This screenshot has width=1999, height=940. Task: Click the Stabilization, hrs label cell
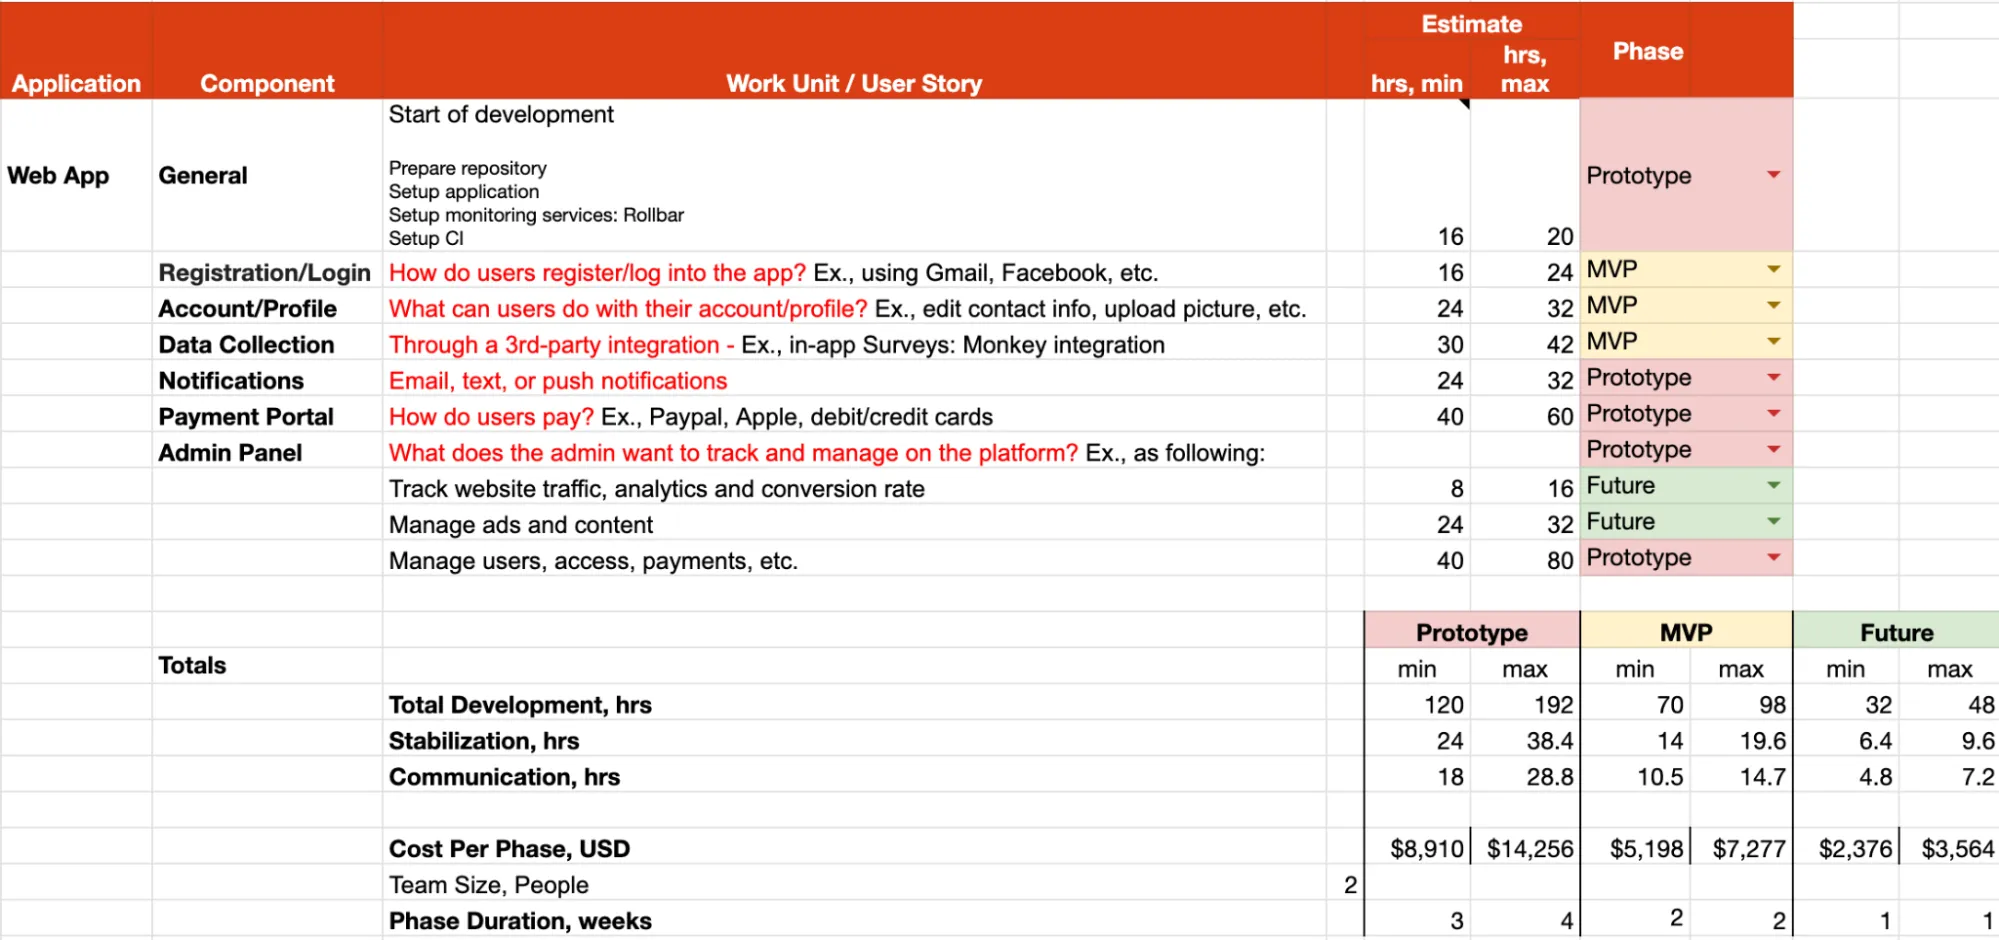coord(484,740)
